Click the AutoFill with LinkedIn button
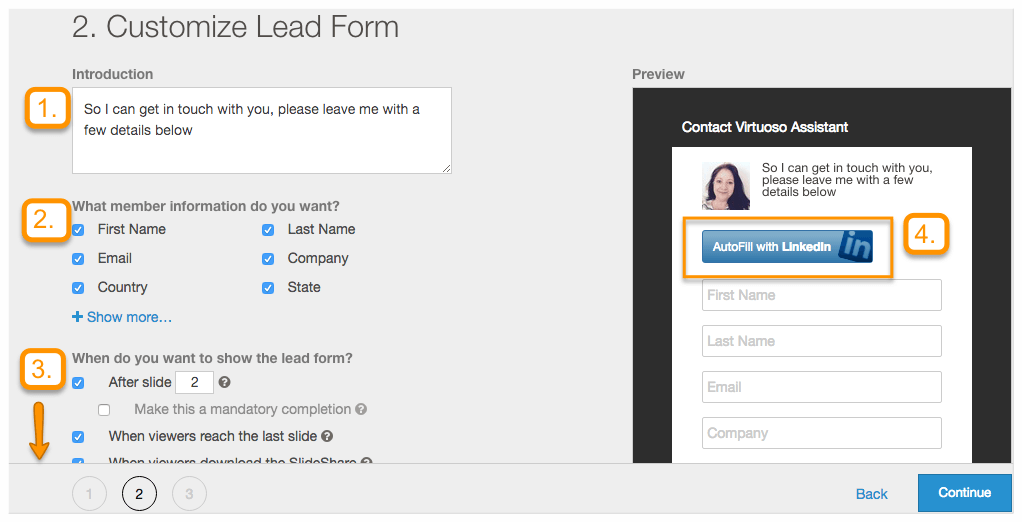The image size is (1022, 522). pyautogui.click(x=787, y=247)
